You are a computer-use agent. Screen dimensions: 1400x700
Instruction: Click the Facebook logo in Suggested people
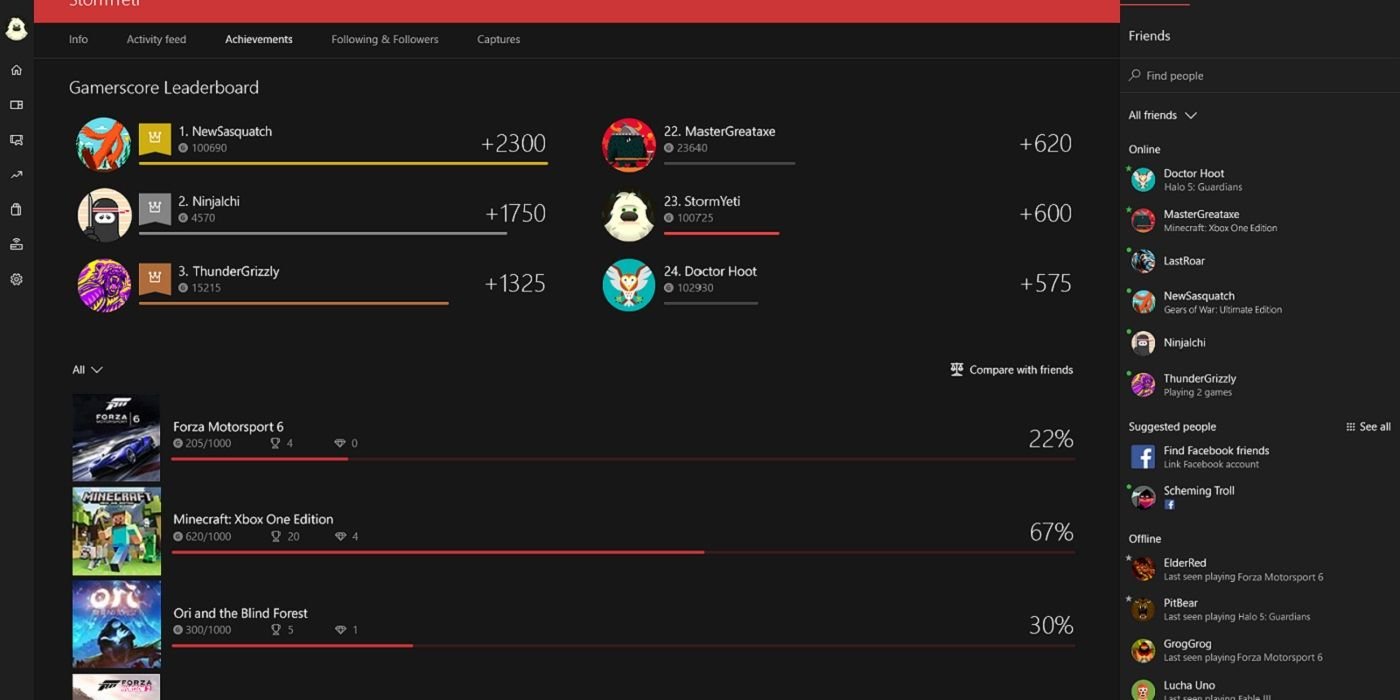(1143, 457)
